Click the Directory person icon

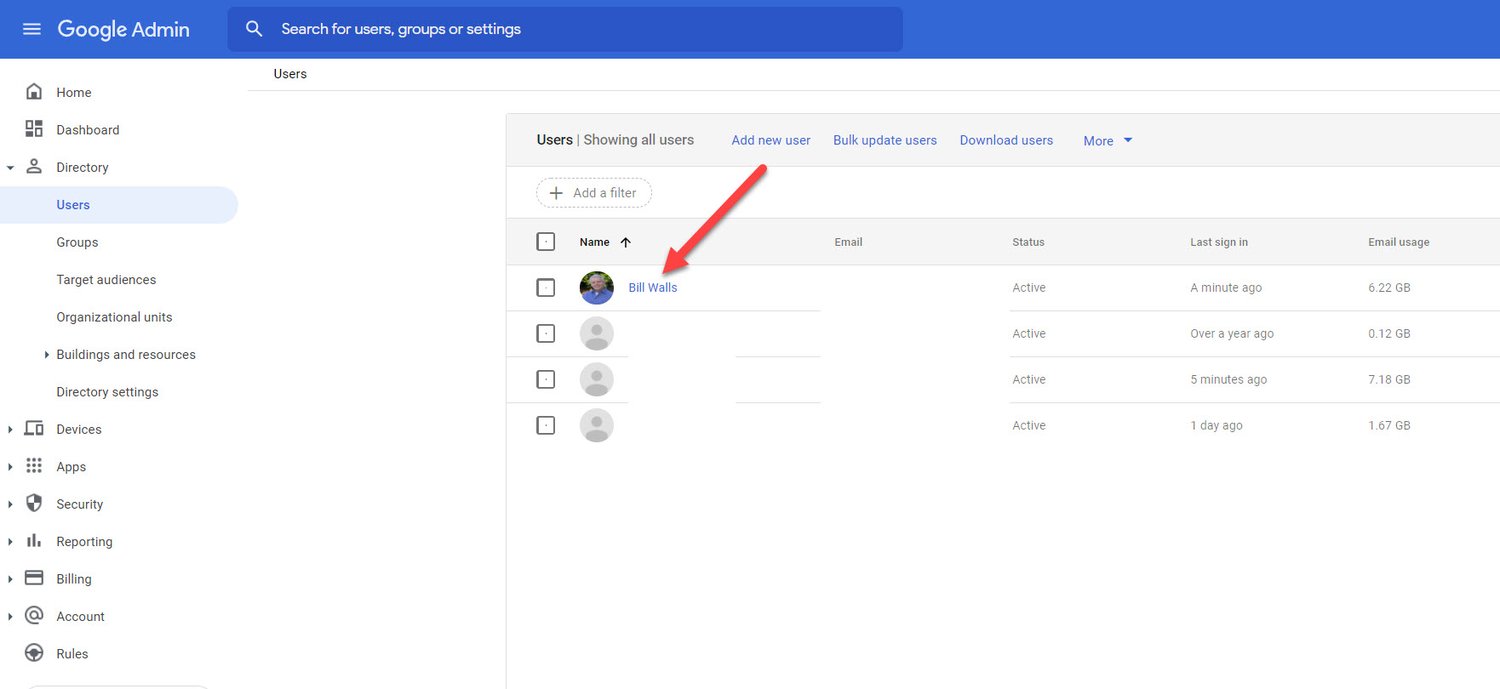34,167
